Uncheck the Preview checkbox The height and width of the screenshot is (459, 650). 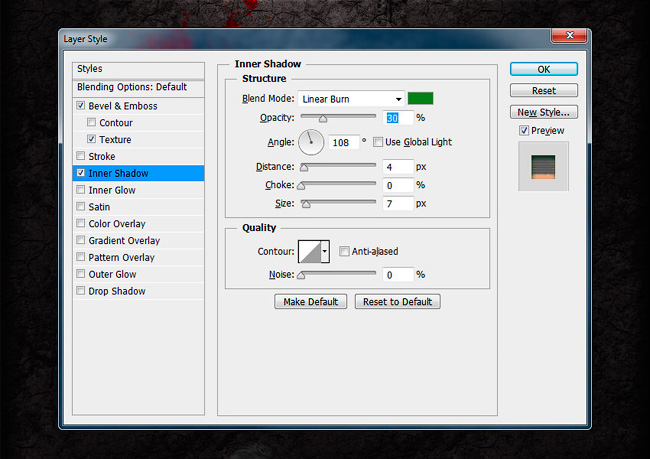coord(524,131)
